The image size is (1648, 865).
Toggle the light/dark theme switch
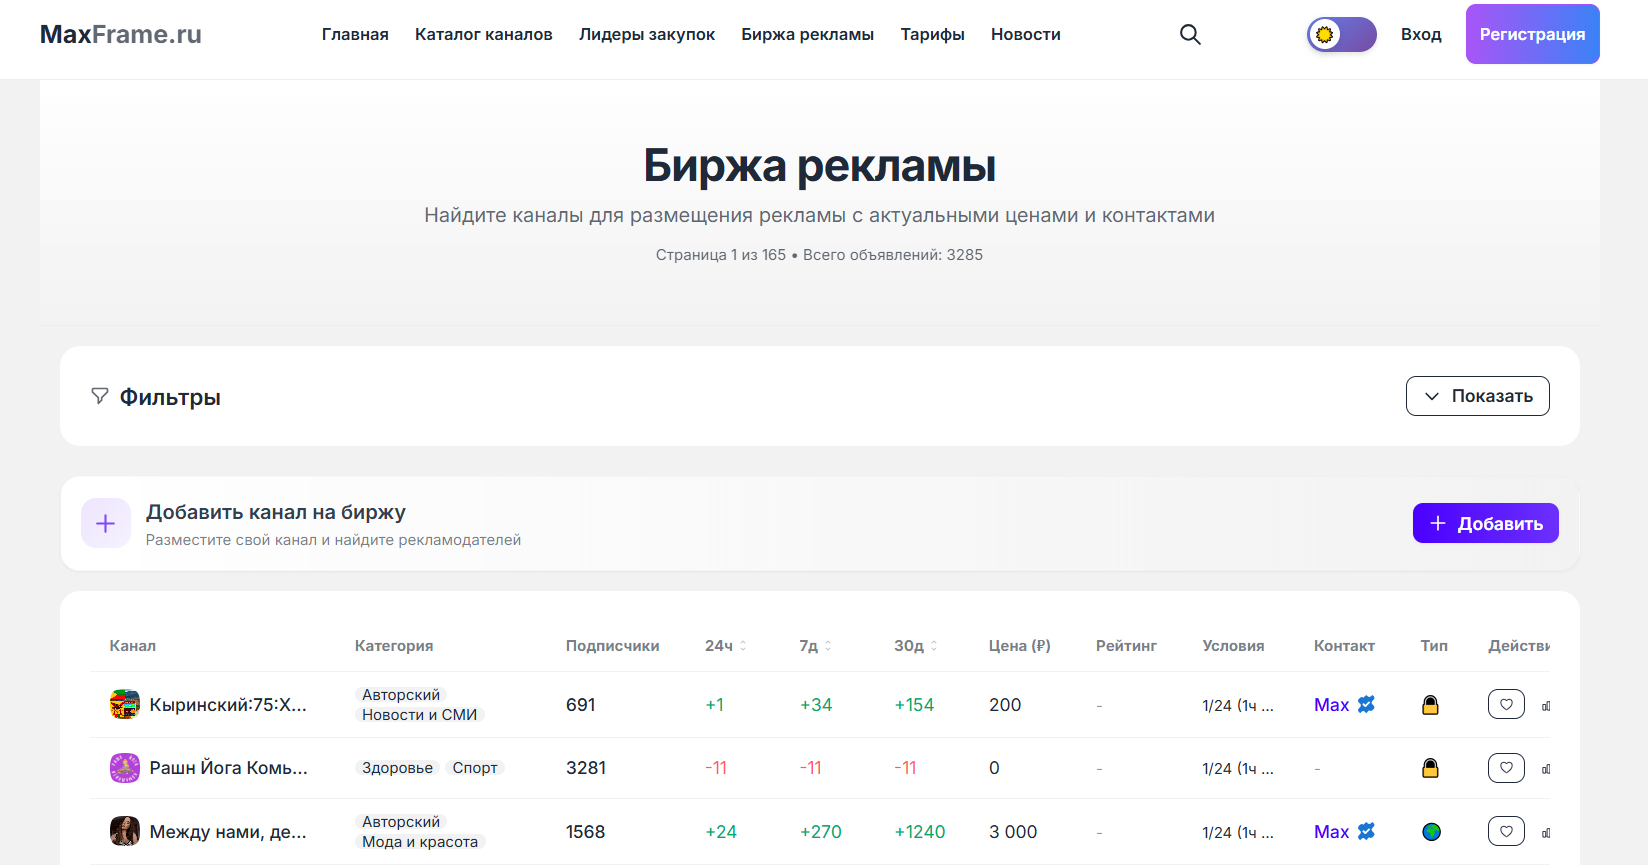click(1342, 35)
